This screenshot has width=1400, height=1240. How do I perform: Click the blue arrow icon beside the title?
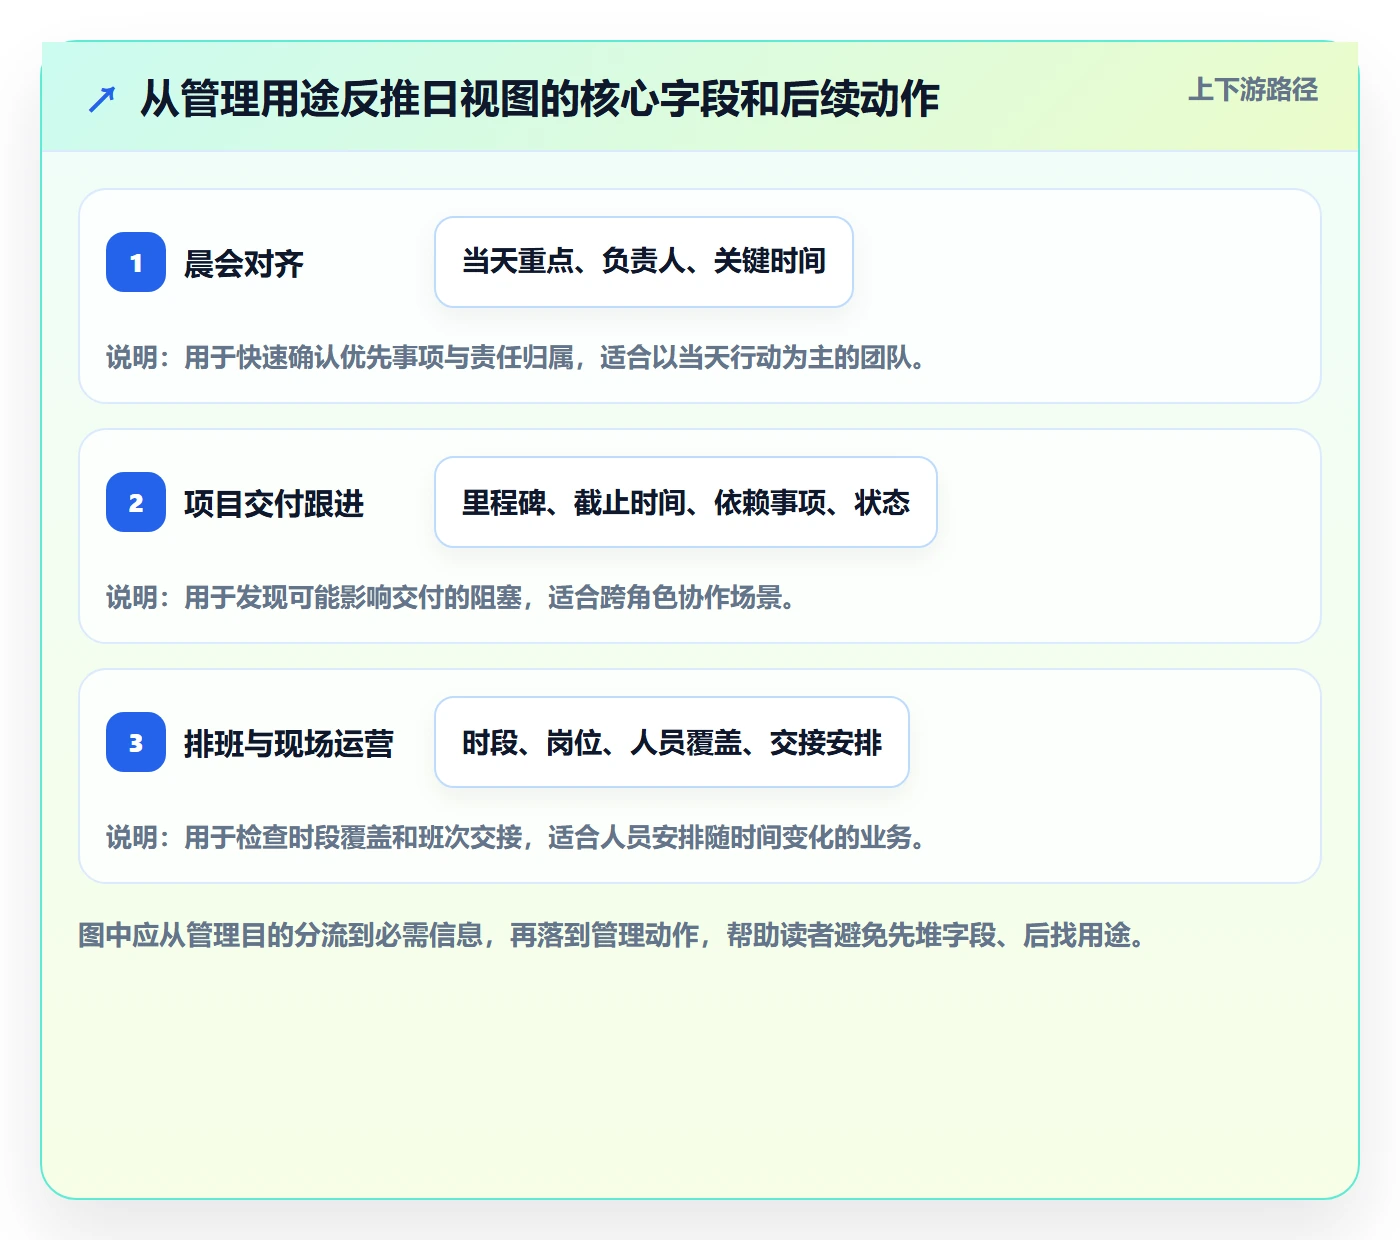pyautogui.click(x=102, y=99)
